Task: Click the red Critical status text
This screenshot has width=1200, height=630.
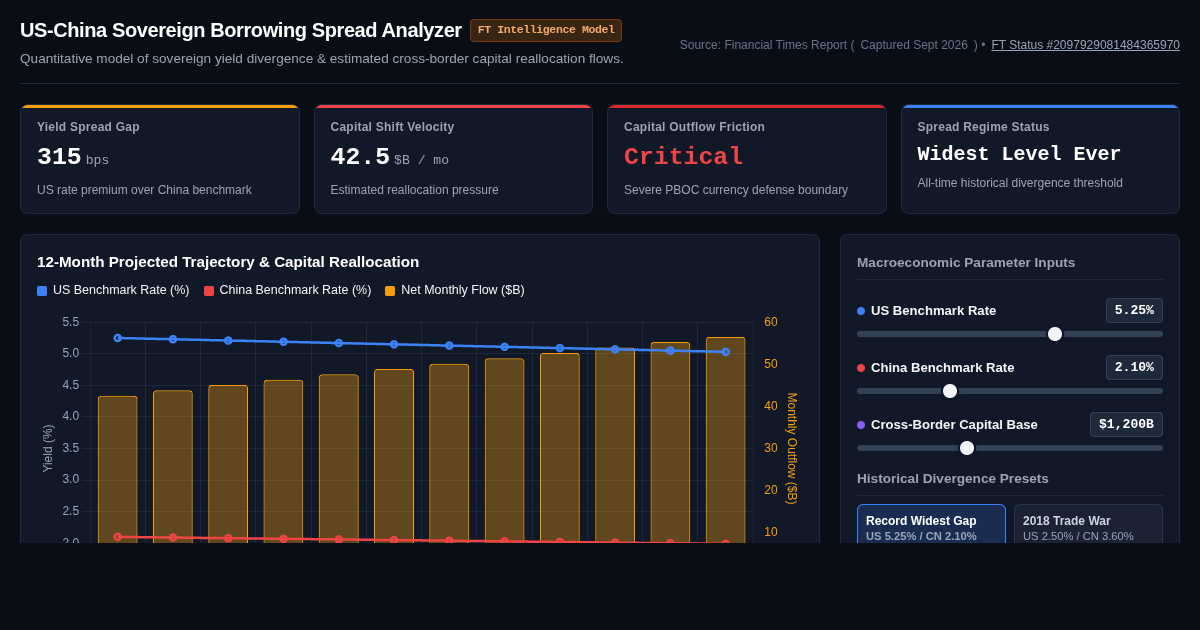Action: (x=684, y=157)
